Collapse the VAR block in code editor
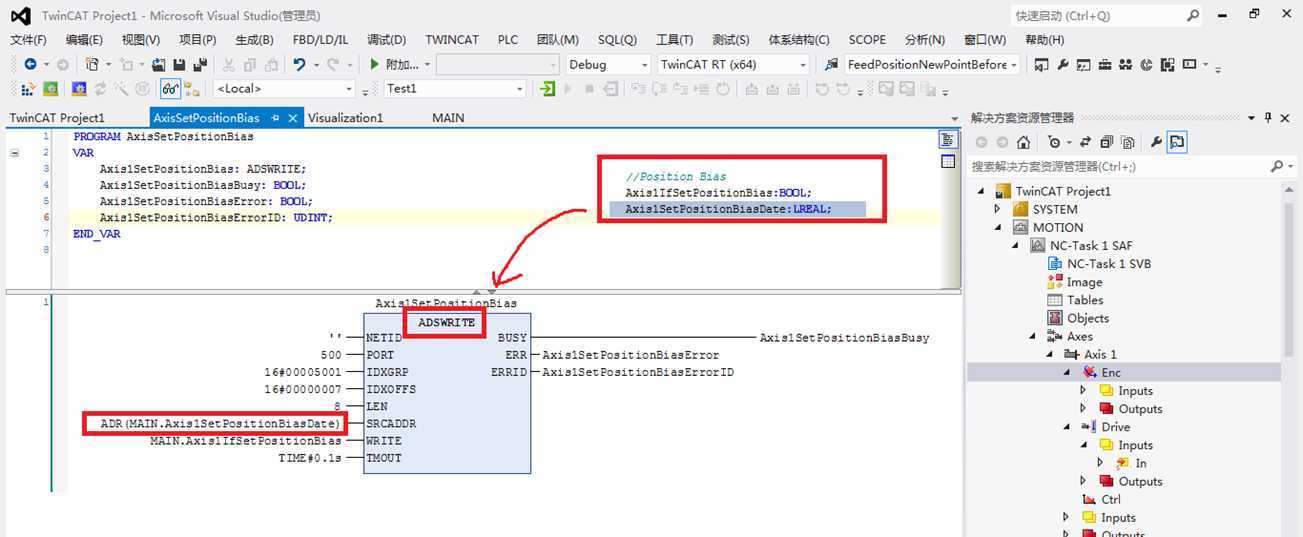 (x=15, y=153)
